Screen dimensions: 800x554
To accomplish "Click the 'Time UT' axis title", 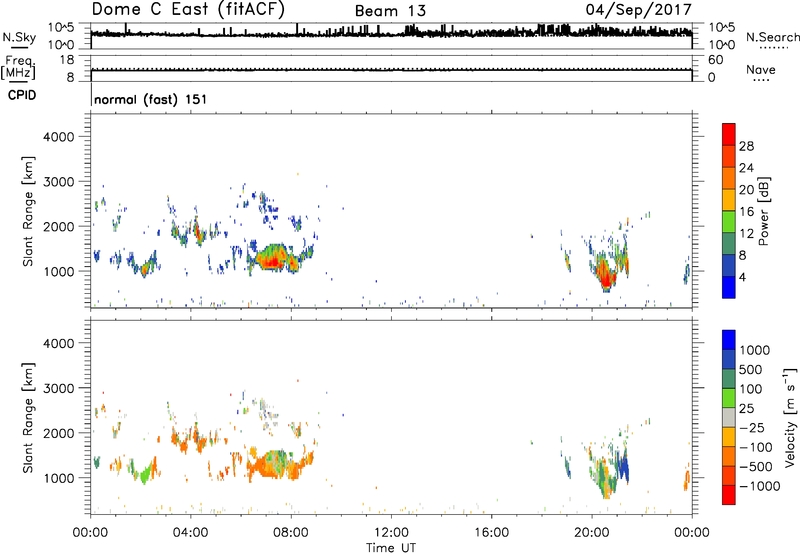I will 391,548.
